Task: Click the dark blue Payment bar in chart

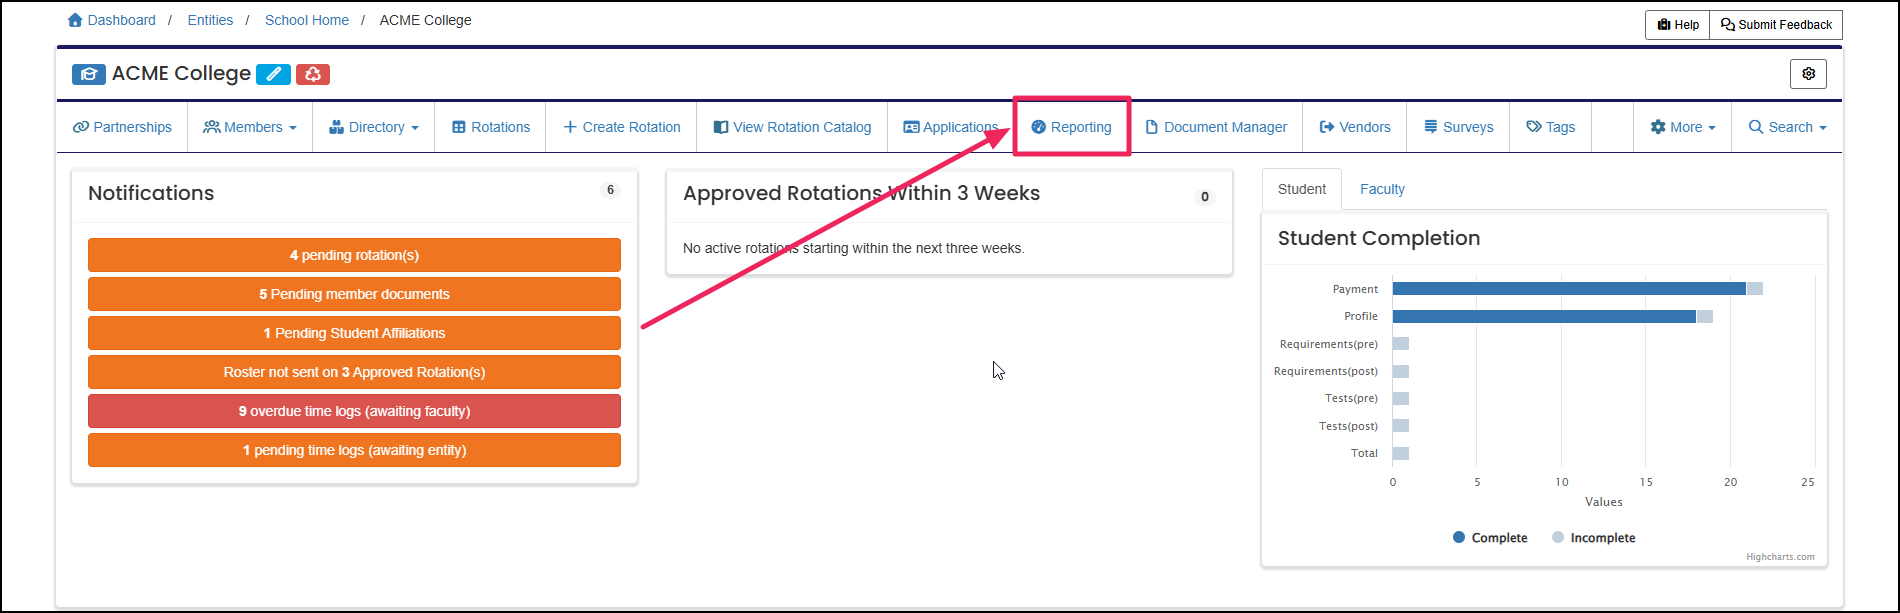Action: (x=1568, y=289)
